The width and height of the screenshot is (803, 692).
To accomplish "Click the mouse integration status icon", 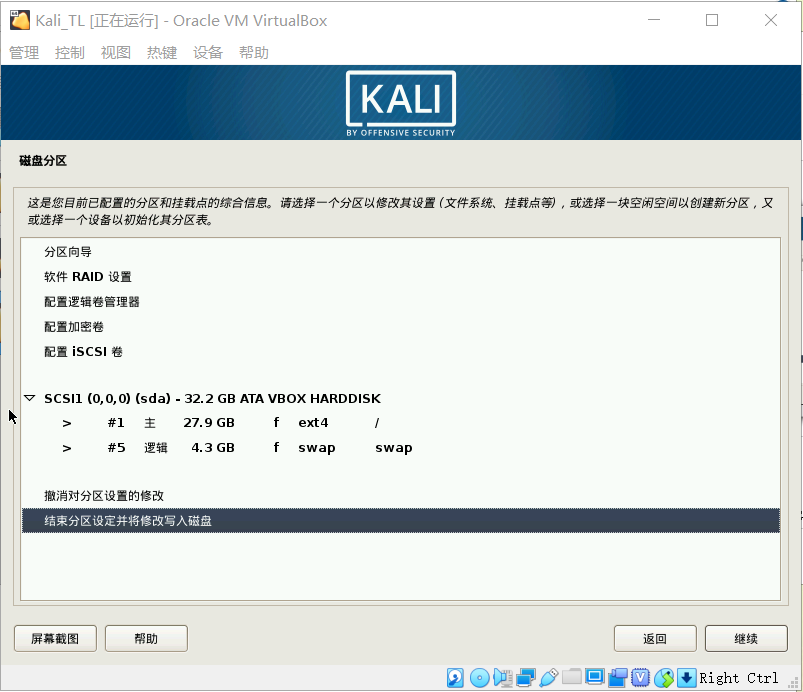I will pos(664,678).
